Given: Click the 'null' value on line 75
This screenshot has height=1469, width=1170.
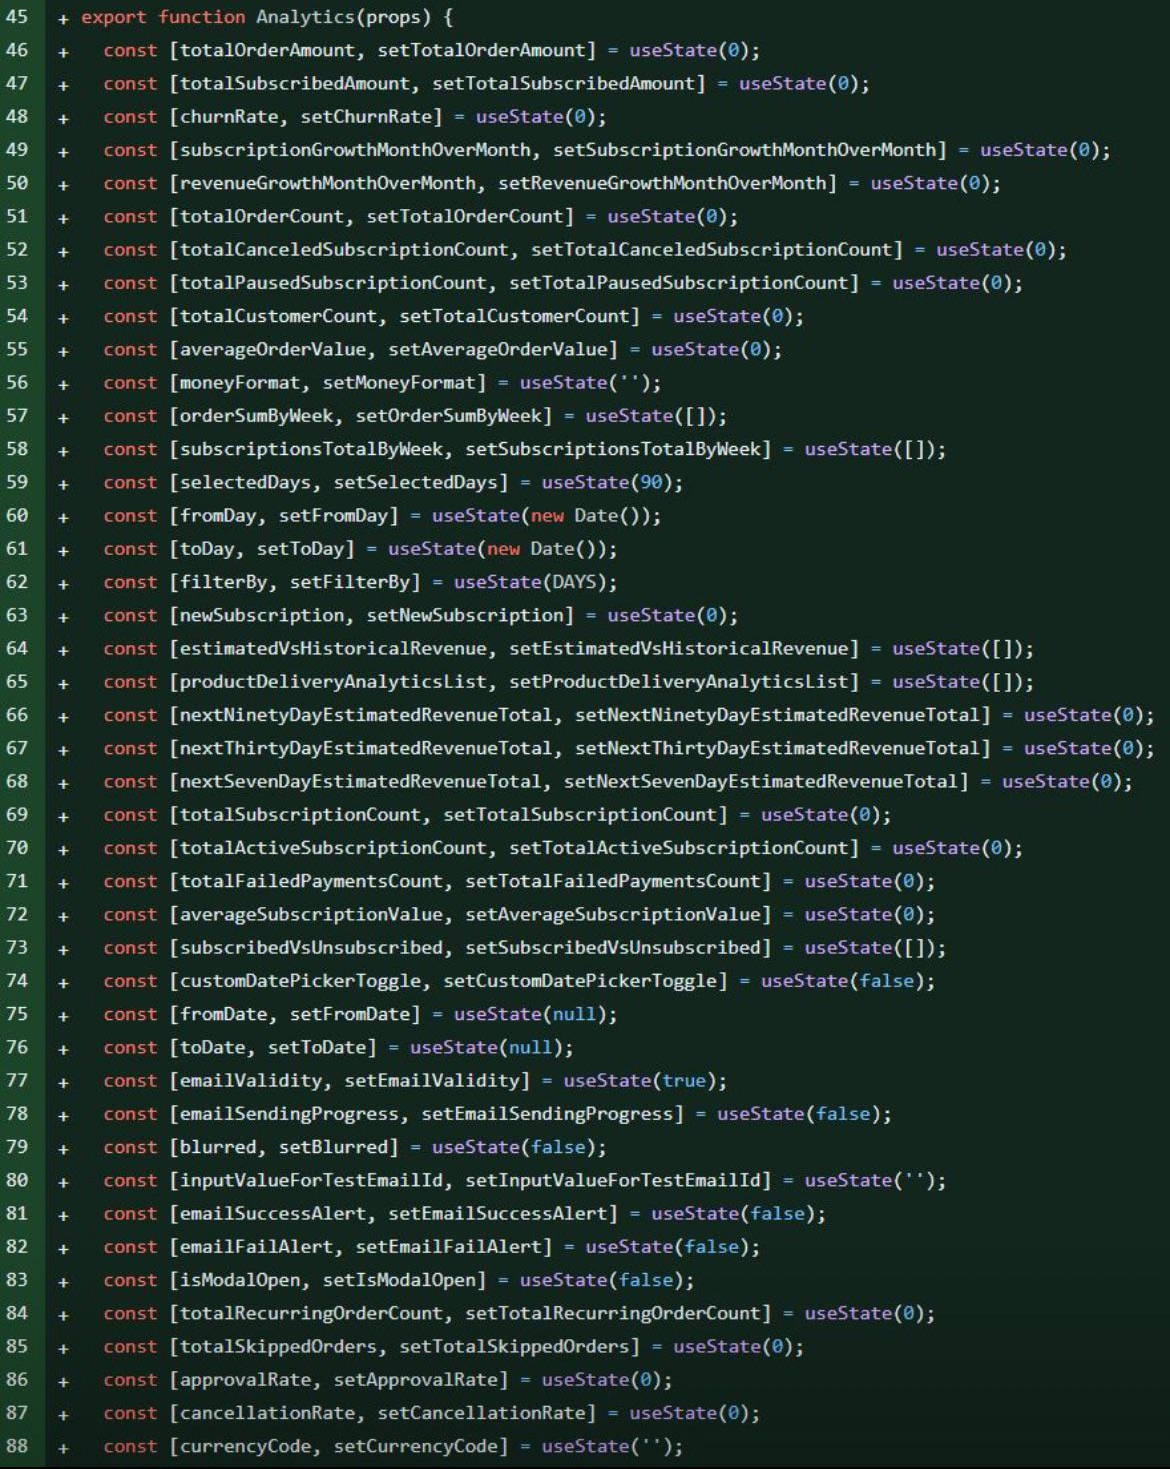Looking at the screenshot, I should pos(574,1013).
